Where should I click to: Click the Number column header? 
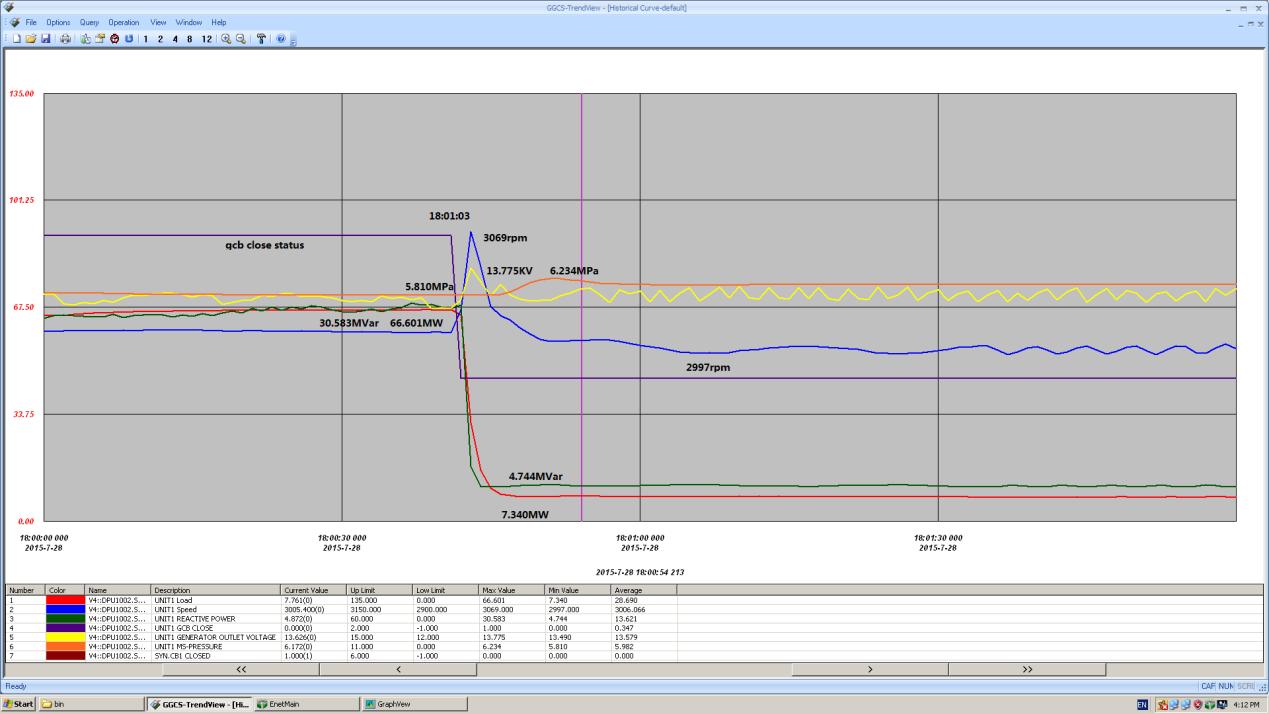pos(25,591)
